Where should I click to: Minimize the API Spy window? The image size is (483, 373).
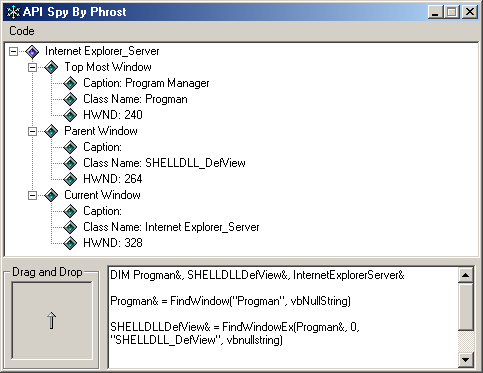[x=435, y=12]
